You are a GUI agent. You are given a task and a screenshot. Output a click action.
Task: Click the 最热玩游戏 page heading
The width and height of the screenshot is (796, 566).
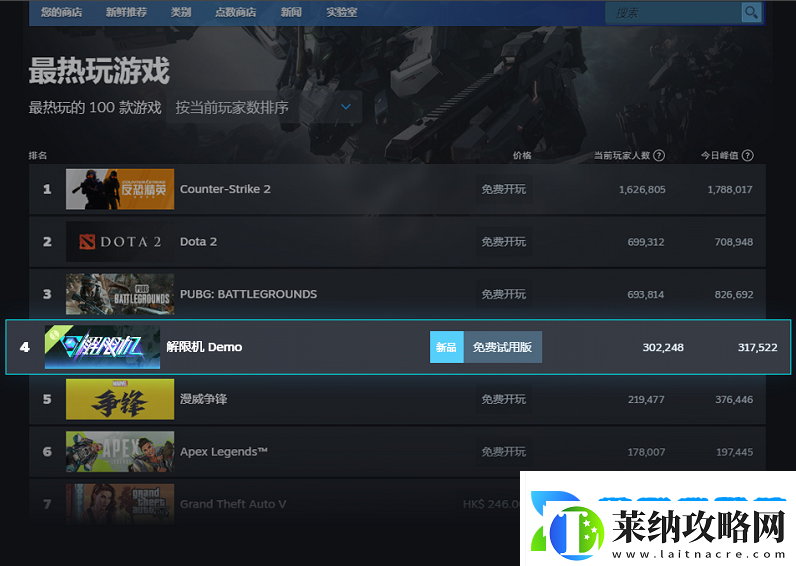click(x=99, y=70)
